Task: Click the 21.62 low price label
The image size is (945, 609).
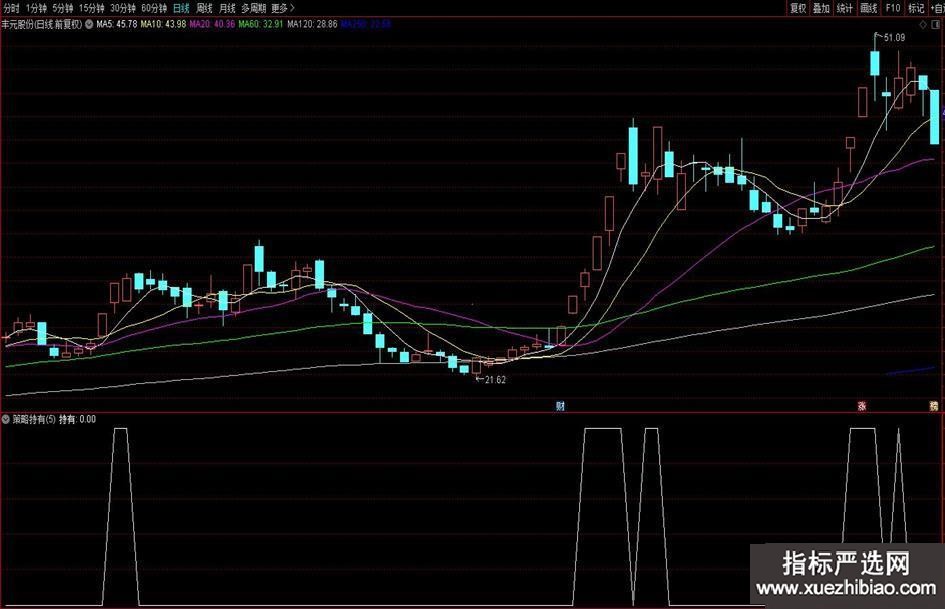Action: [x=495, y=380]
